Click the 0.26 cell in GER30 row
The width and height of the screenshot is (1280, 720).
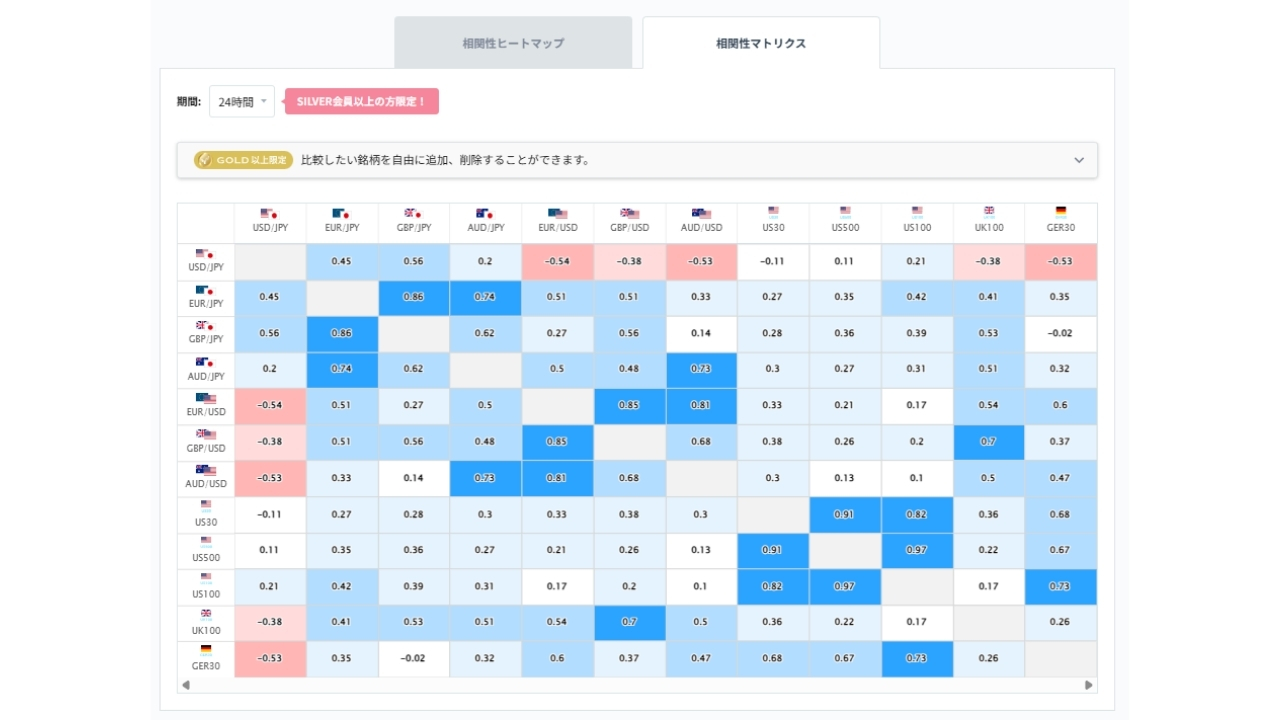(989, 659)
